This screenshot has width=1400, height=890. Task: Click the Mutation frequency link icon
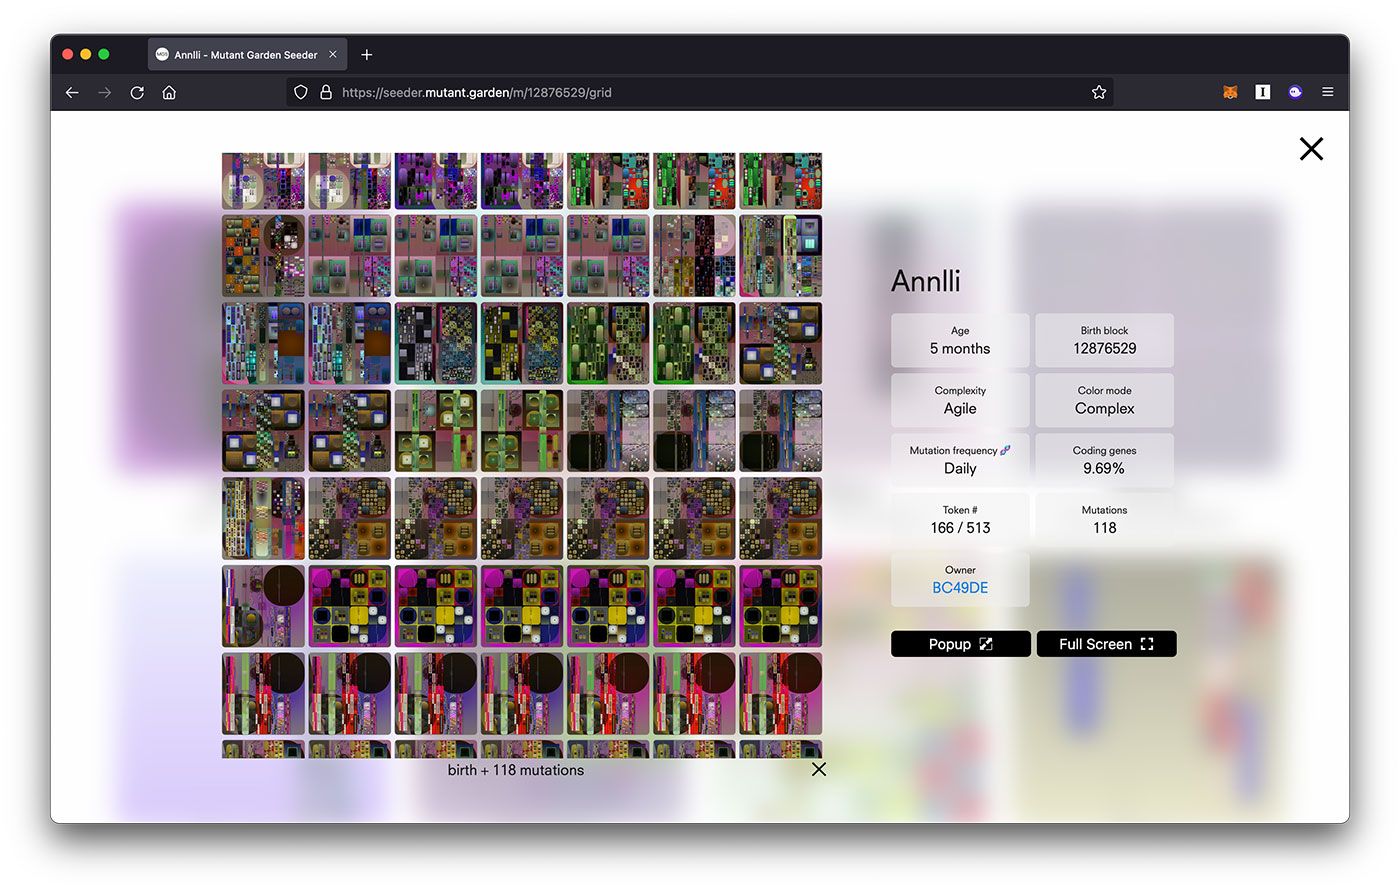tap(1006, 450)
